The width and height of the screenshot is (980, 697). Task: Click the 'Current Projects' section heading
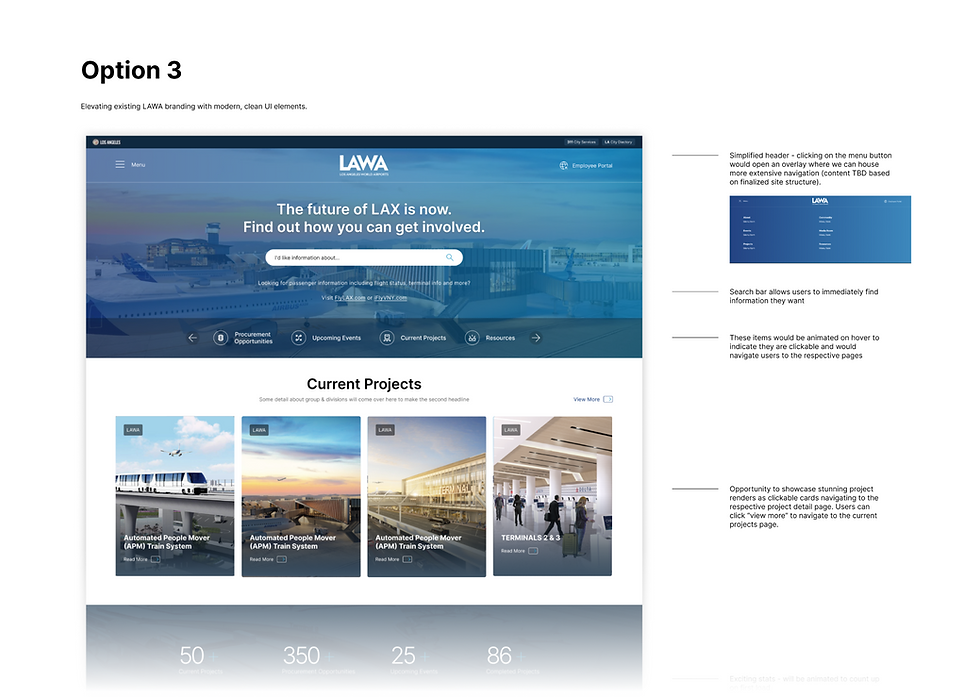coord(364,384)
